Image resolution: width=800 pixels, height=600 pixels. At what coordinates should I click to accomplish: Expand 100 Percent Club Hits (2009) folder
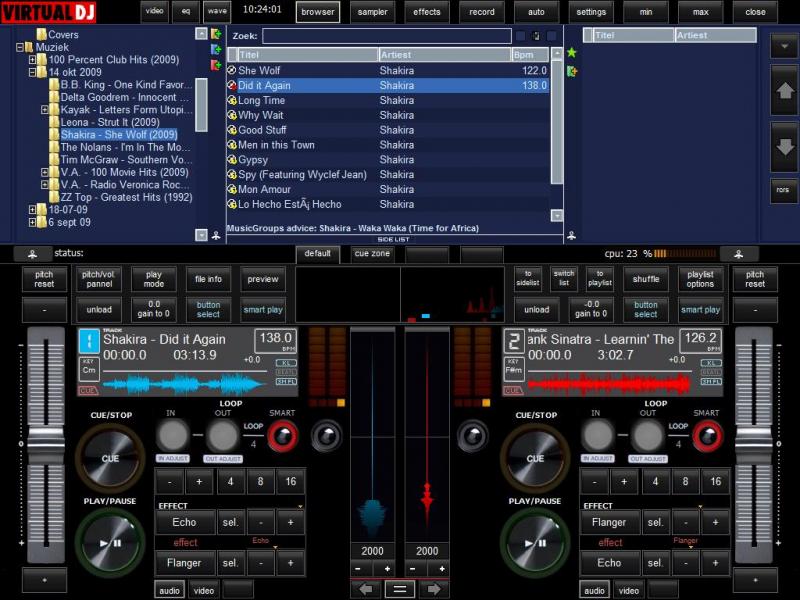(x=32, y=60)
